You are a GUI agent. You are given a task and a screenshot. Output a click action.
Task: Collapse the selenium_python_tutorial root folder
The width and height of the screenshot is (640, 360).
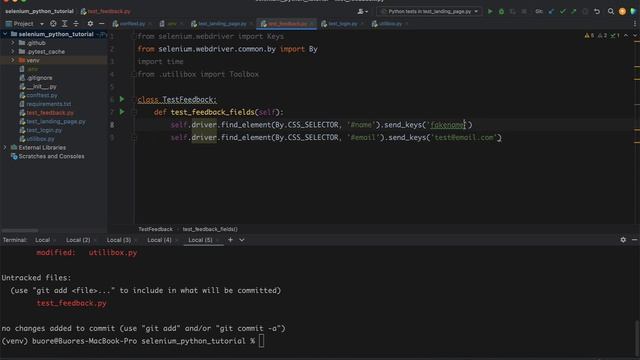[x=5, y=34]
